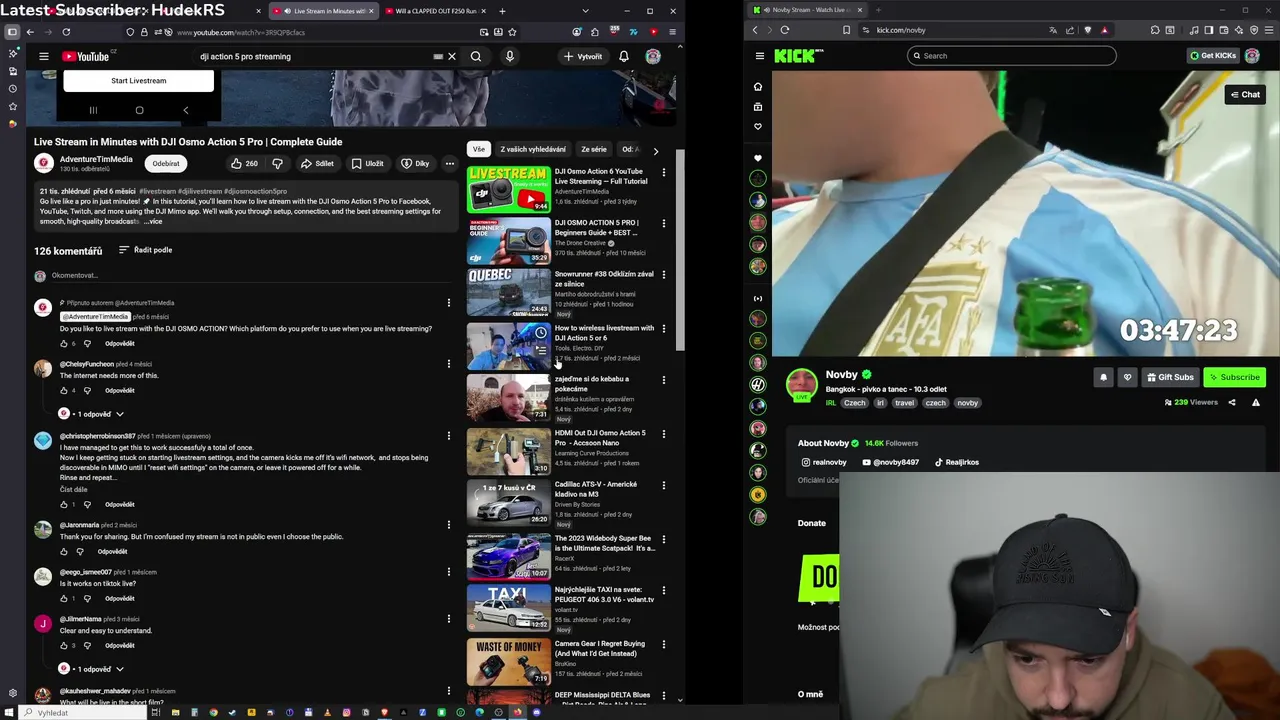Screen dimensions: 1280x720
Task: Switch to Live Stream in Minutes tab
Action: (324, 11)
